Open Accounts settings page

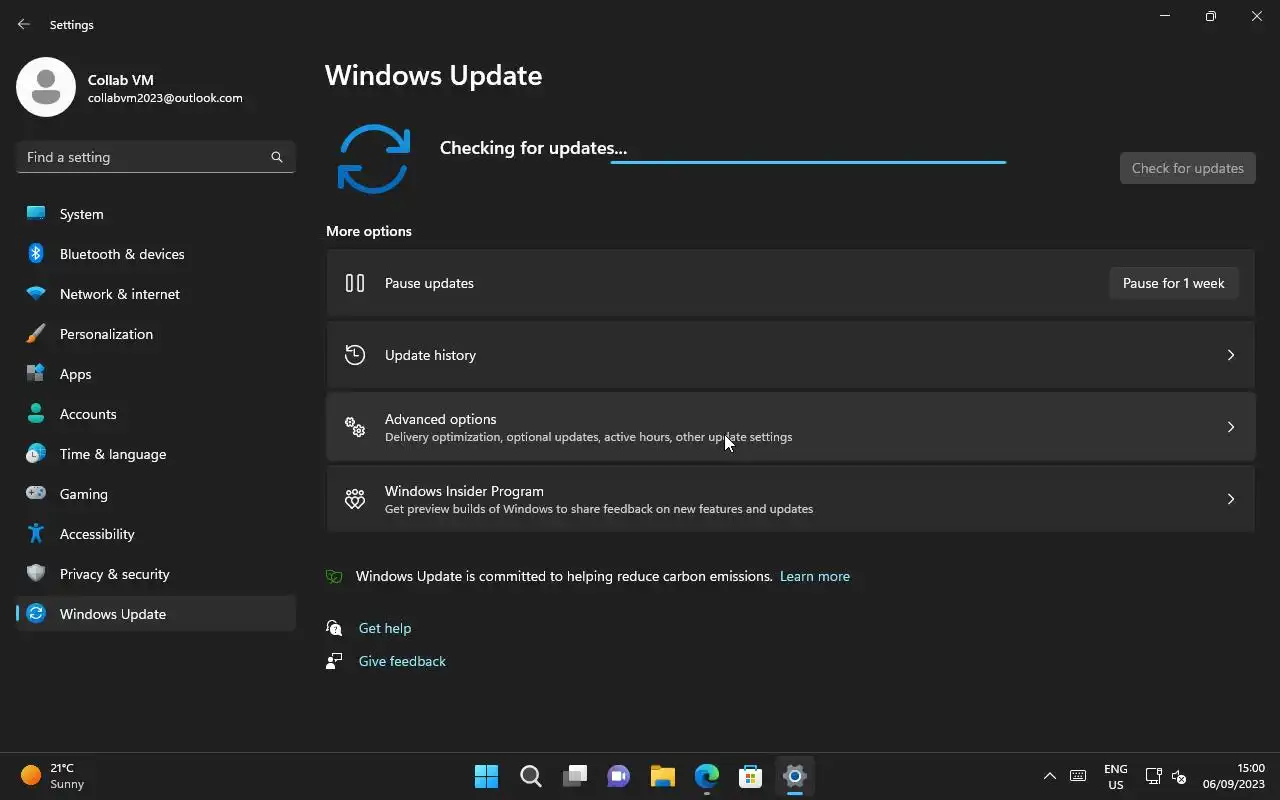click(x=156, y=414)
